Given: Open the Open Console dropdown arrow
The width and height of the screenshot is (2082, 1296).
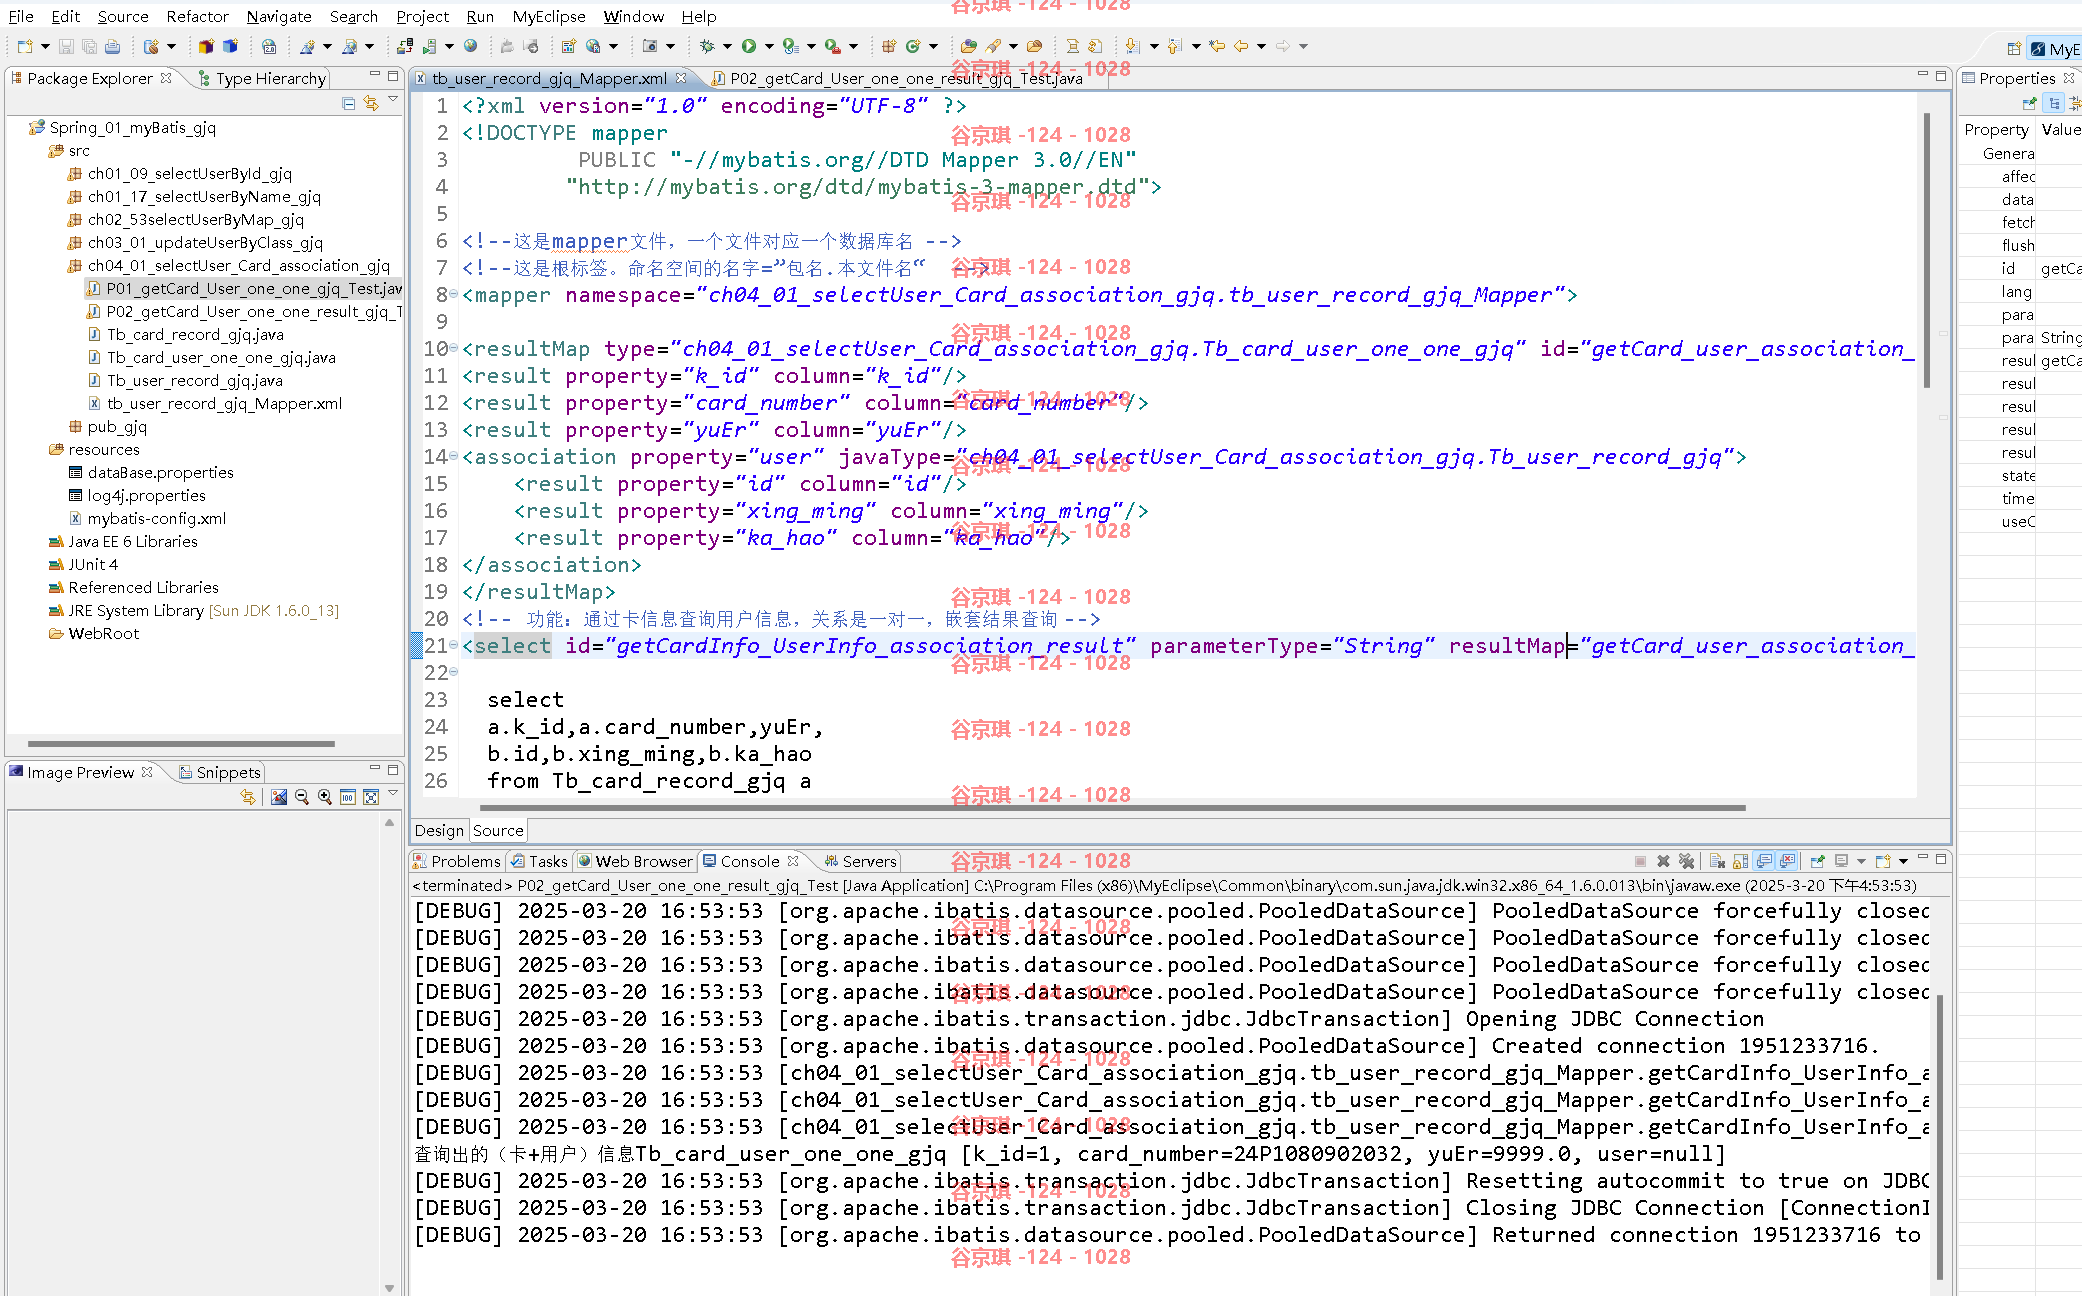Looking at the screenshot, I should pos(1903,861).
